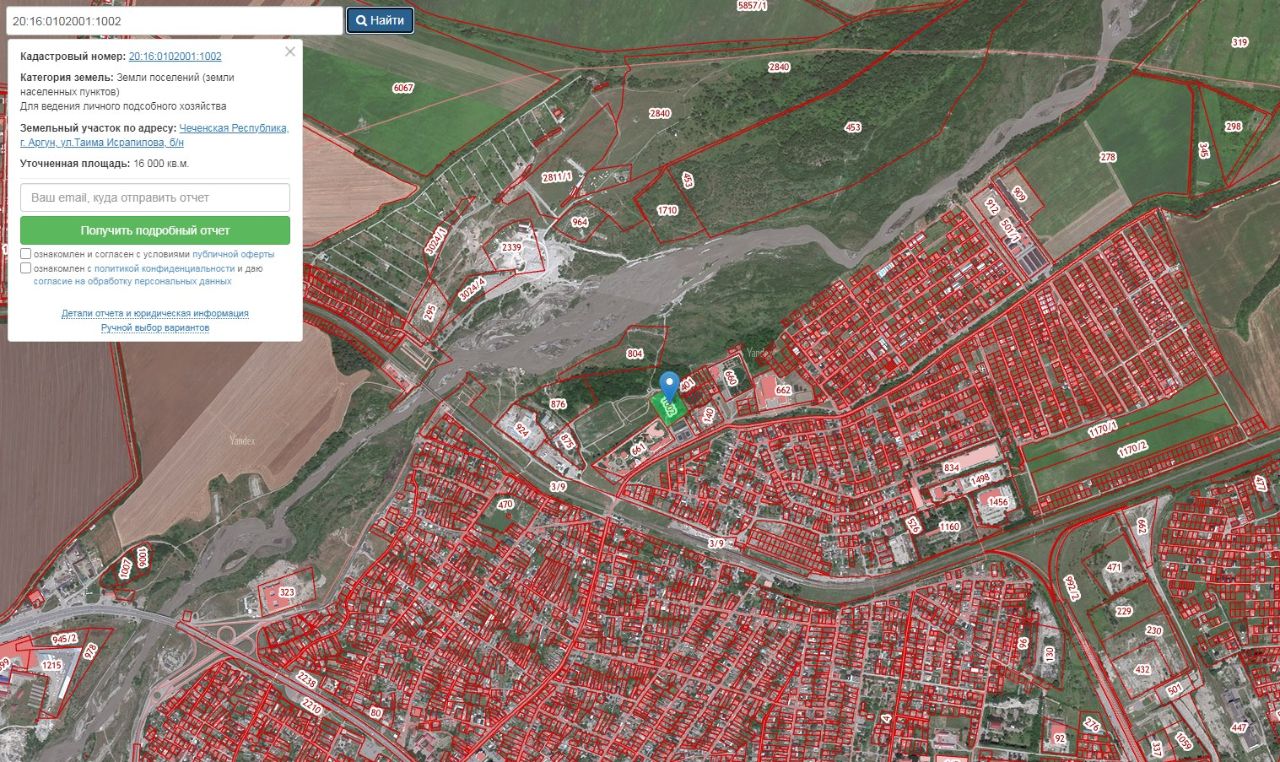Click parcel label 298
1280x762 pixels.
point(1233,127)
